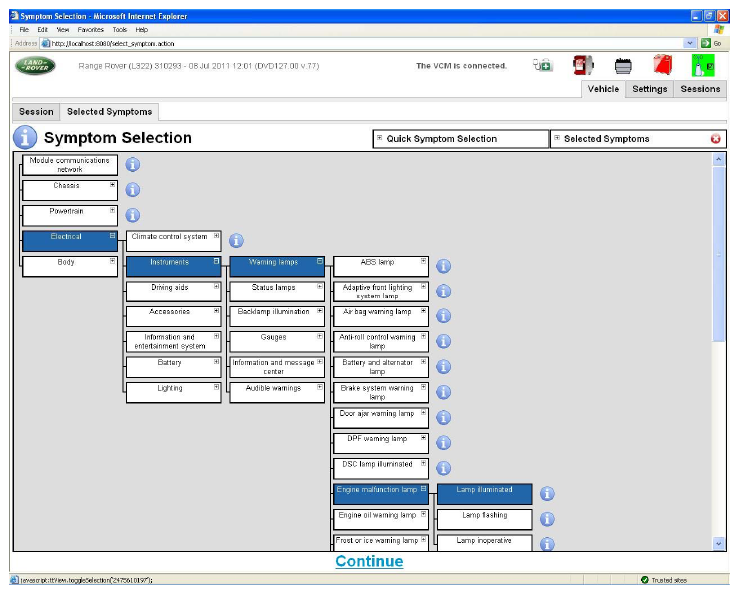Viewport: 739px width, 594px height.
Task: Open info for Air bag warning lamp
Action: click(x=443, y=316)
